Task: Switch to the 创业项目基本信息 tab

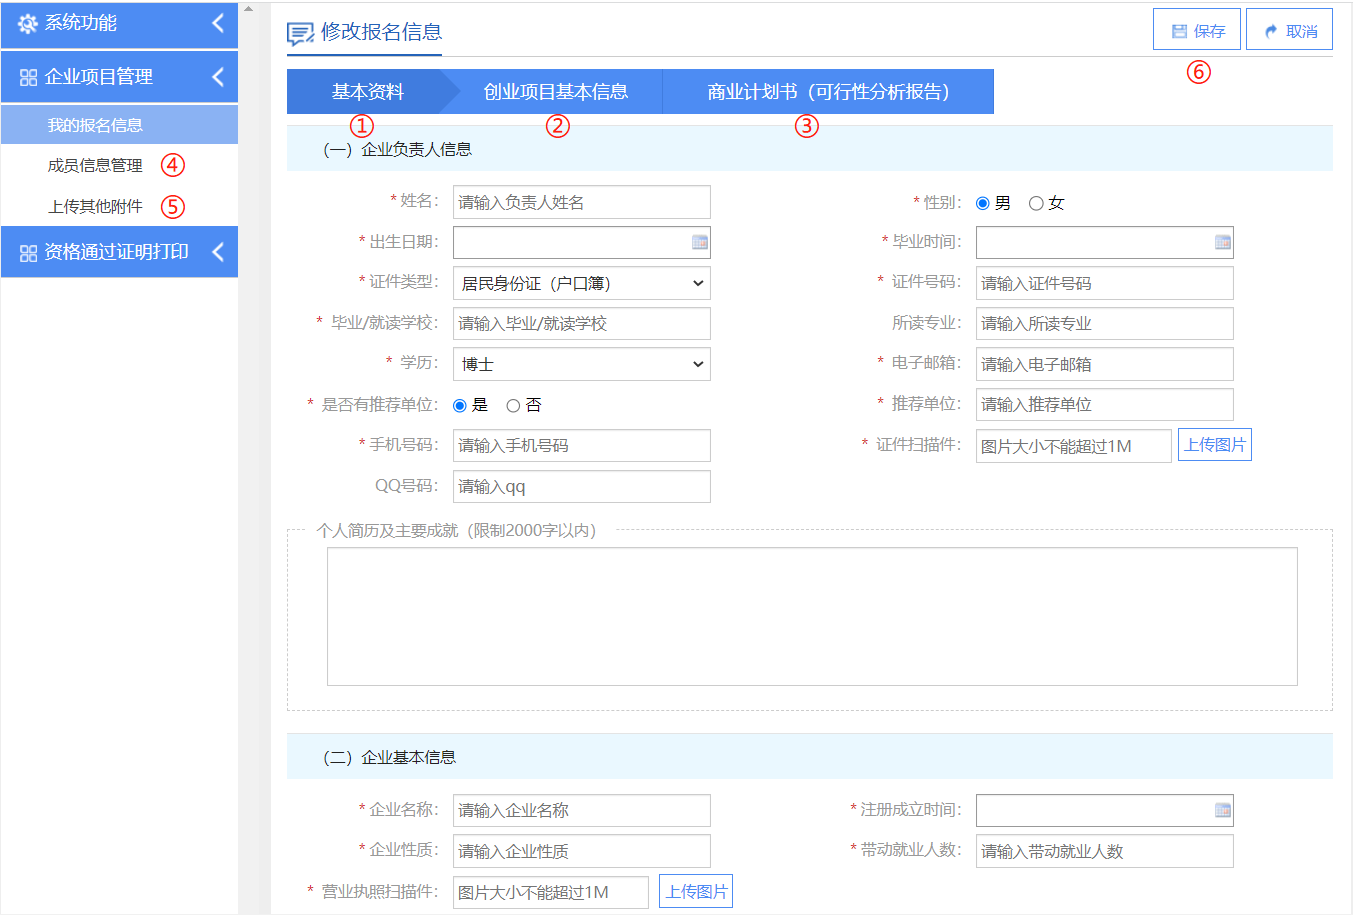Action: click(x=556, y=92)
